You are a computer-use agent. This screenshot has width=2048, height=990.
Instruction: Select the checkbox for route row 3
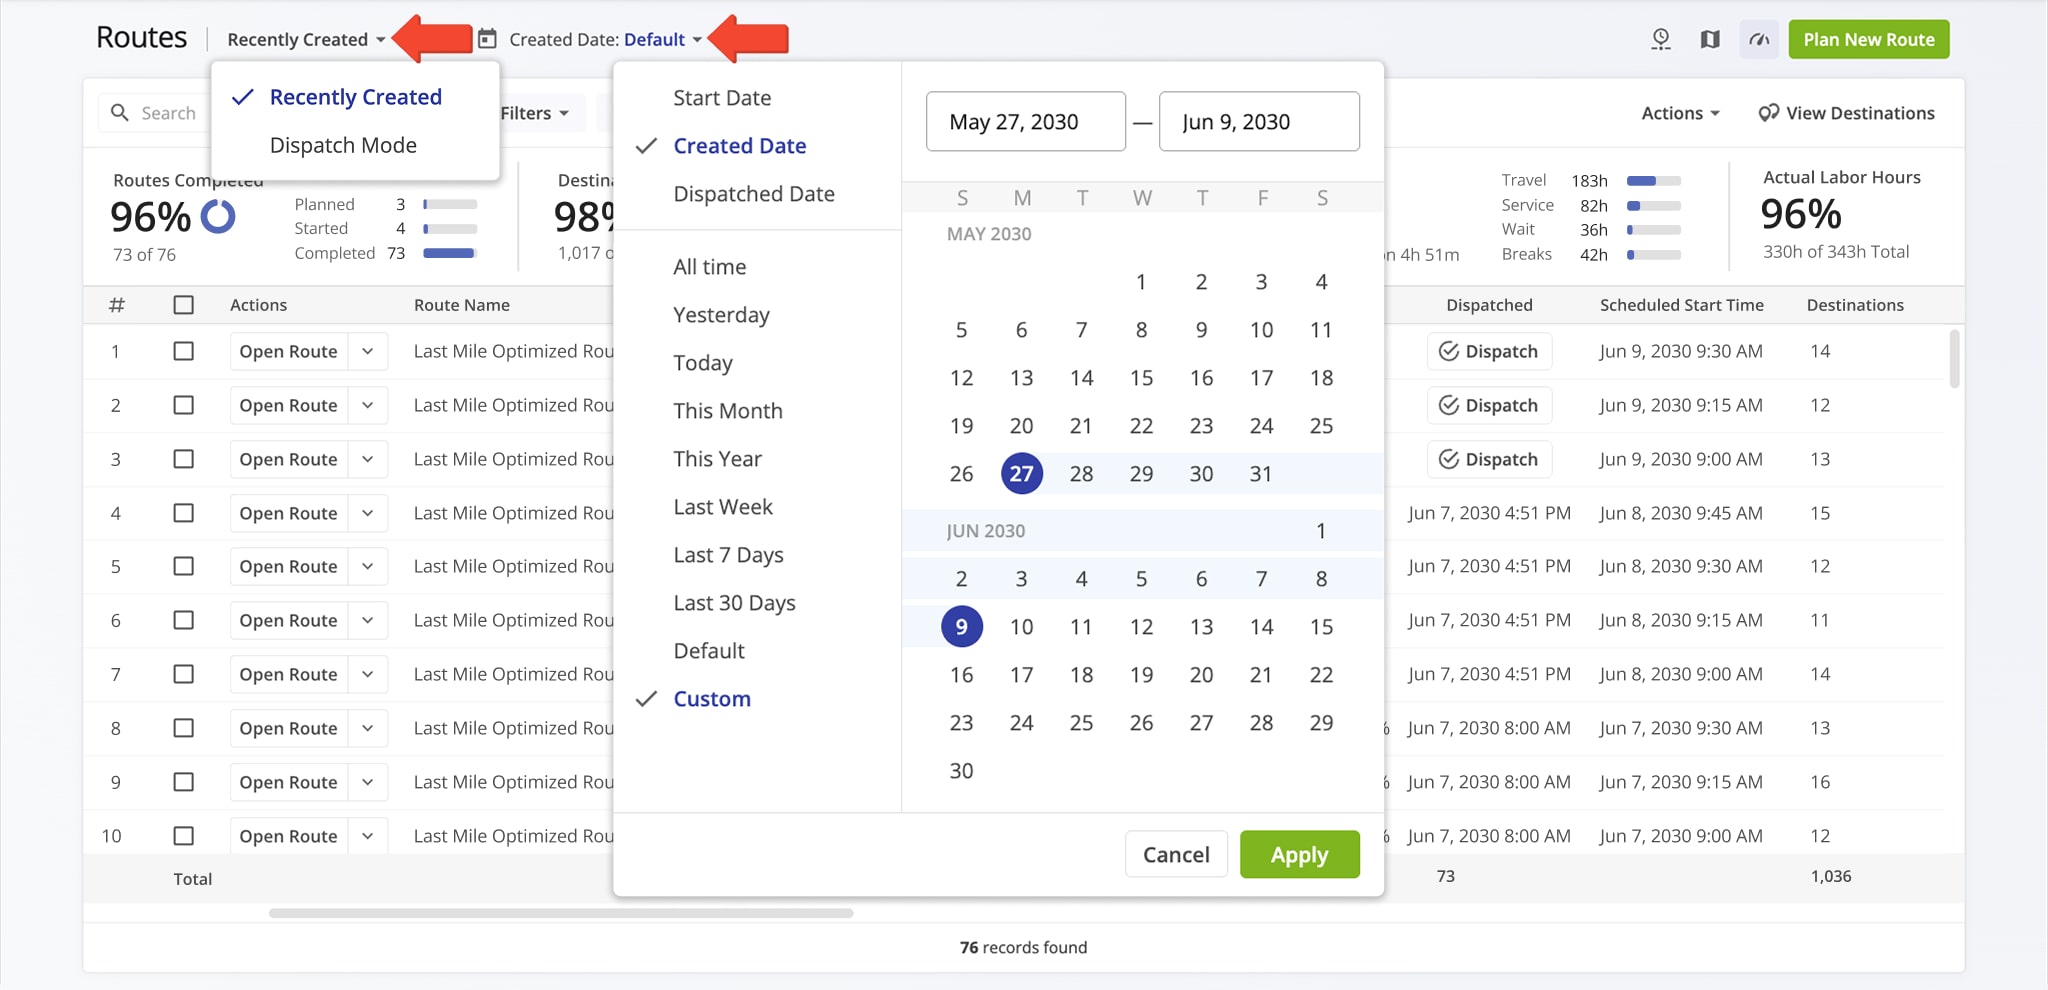[x=184, y=459]
